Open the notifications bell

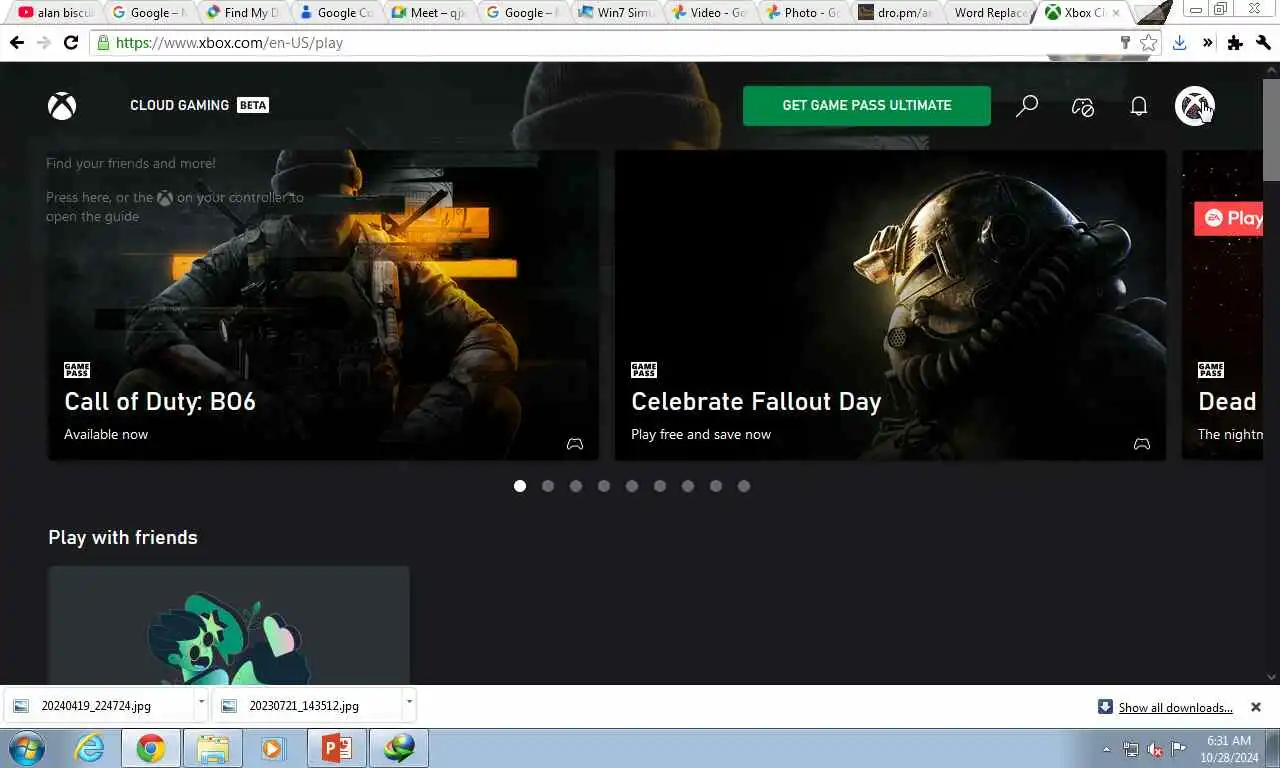(x=1139, y=106)
